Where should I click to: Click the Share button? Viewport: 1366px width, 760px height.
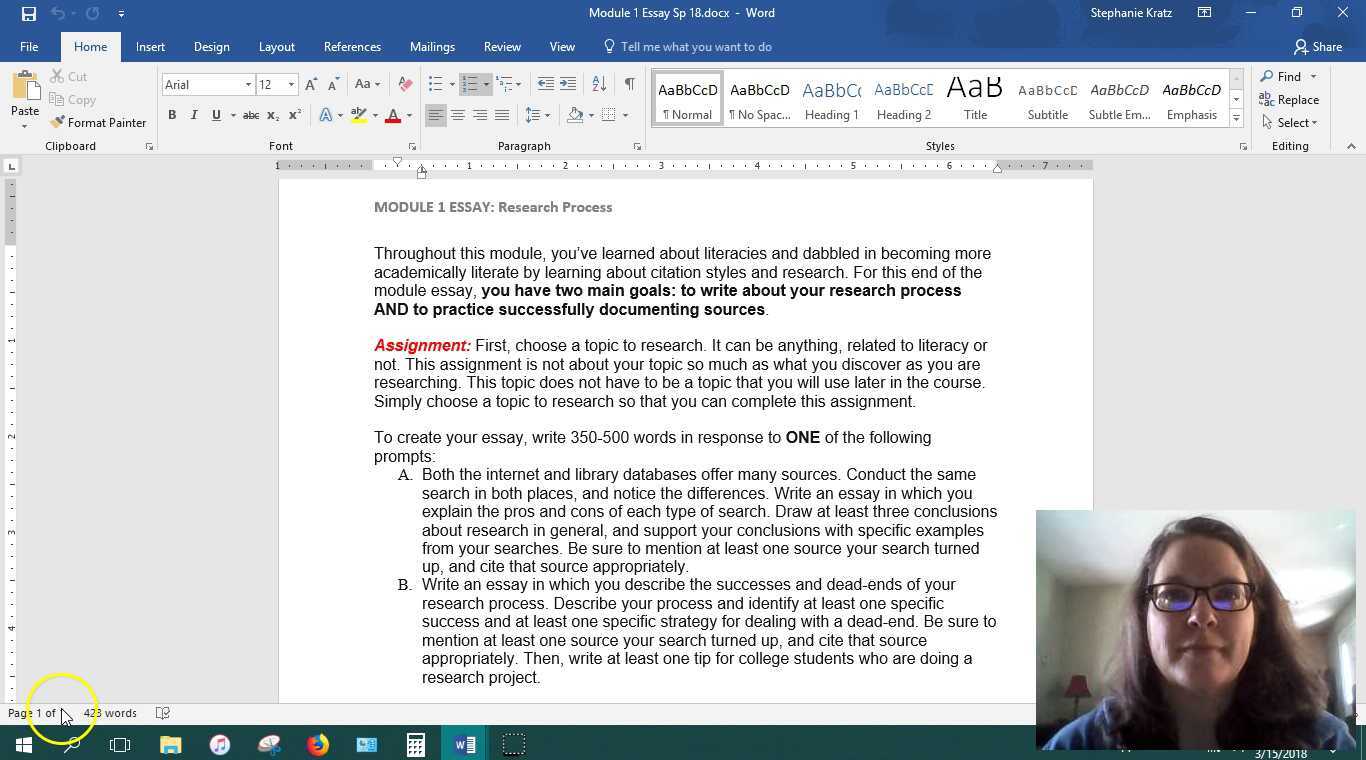(1320, 46)
